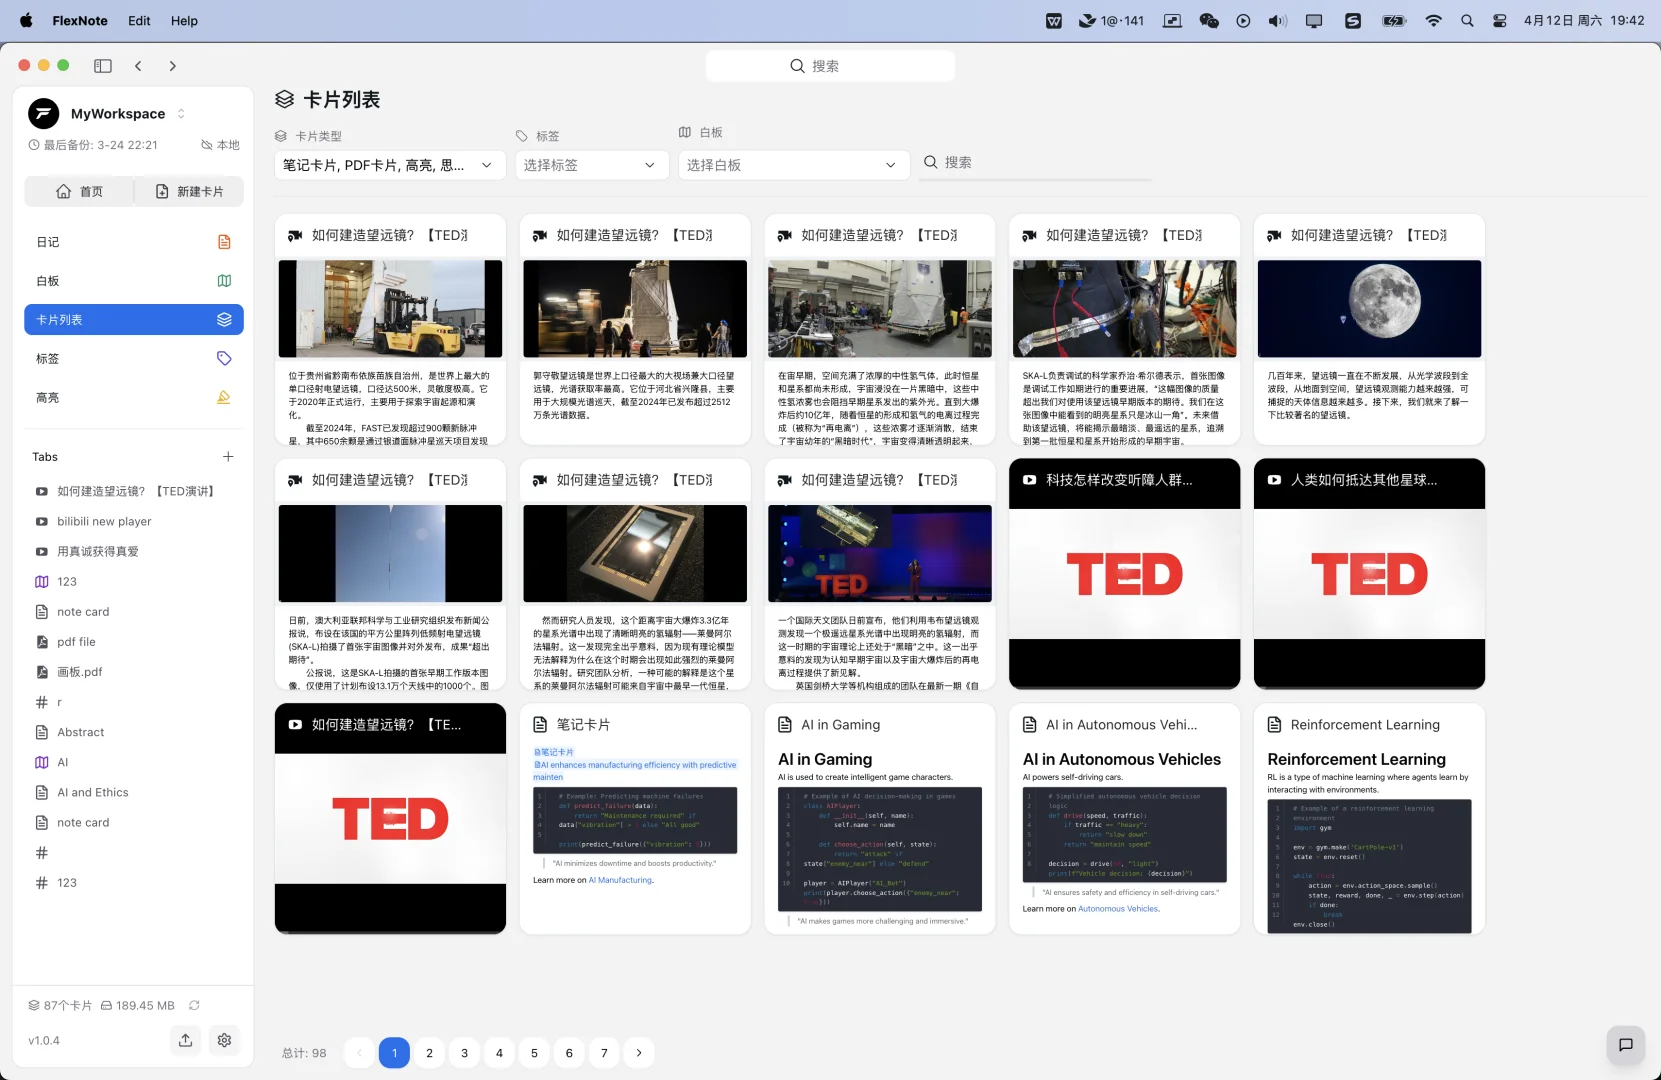Open the 笔记卡片 note card
This screenshot has width=1661, height=1080.
click(x=635, y=819)
